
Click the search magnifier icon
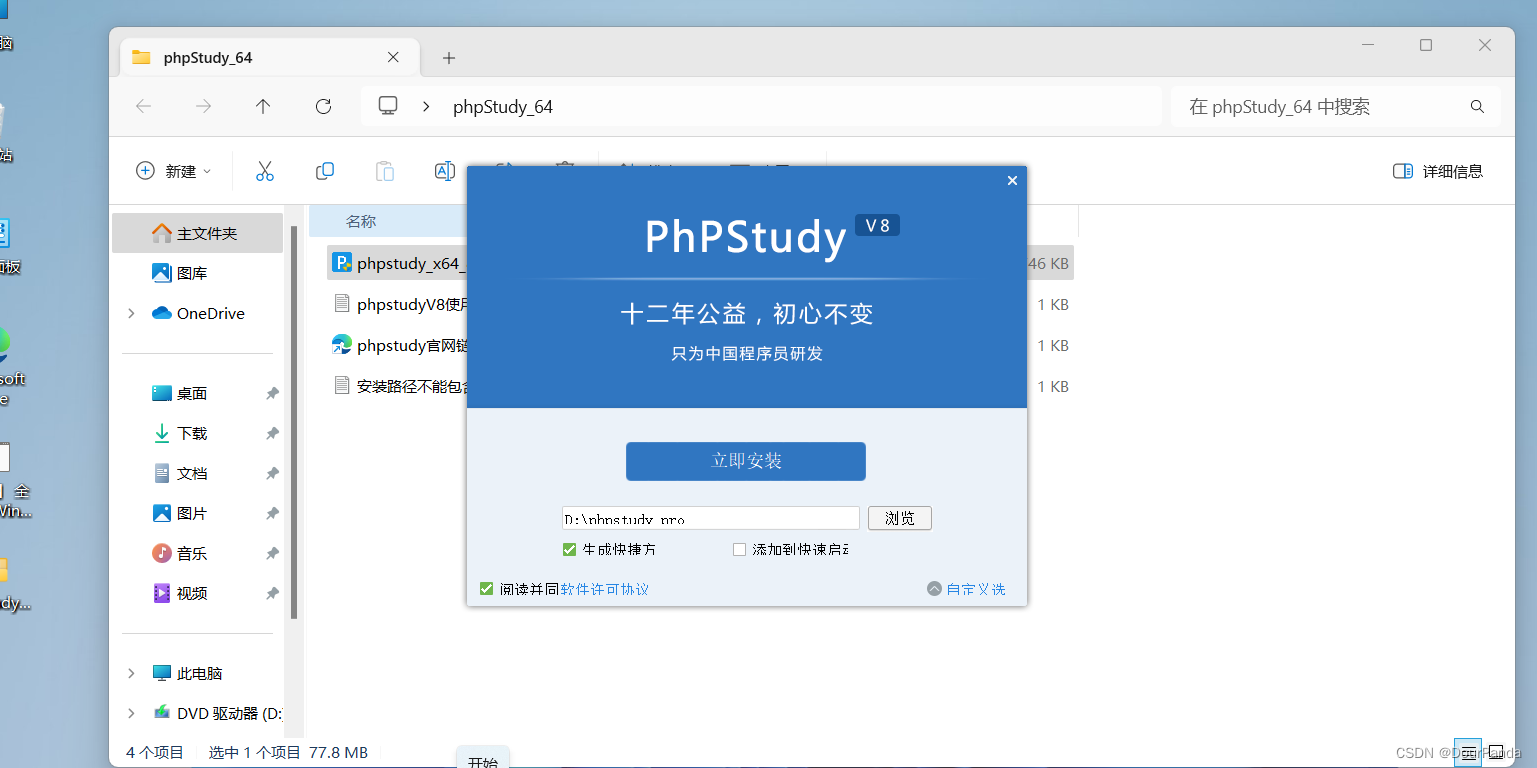click(1477, 106)
